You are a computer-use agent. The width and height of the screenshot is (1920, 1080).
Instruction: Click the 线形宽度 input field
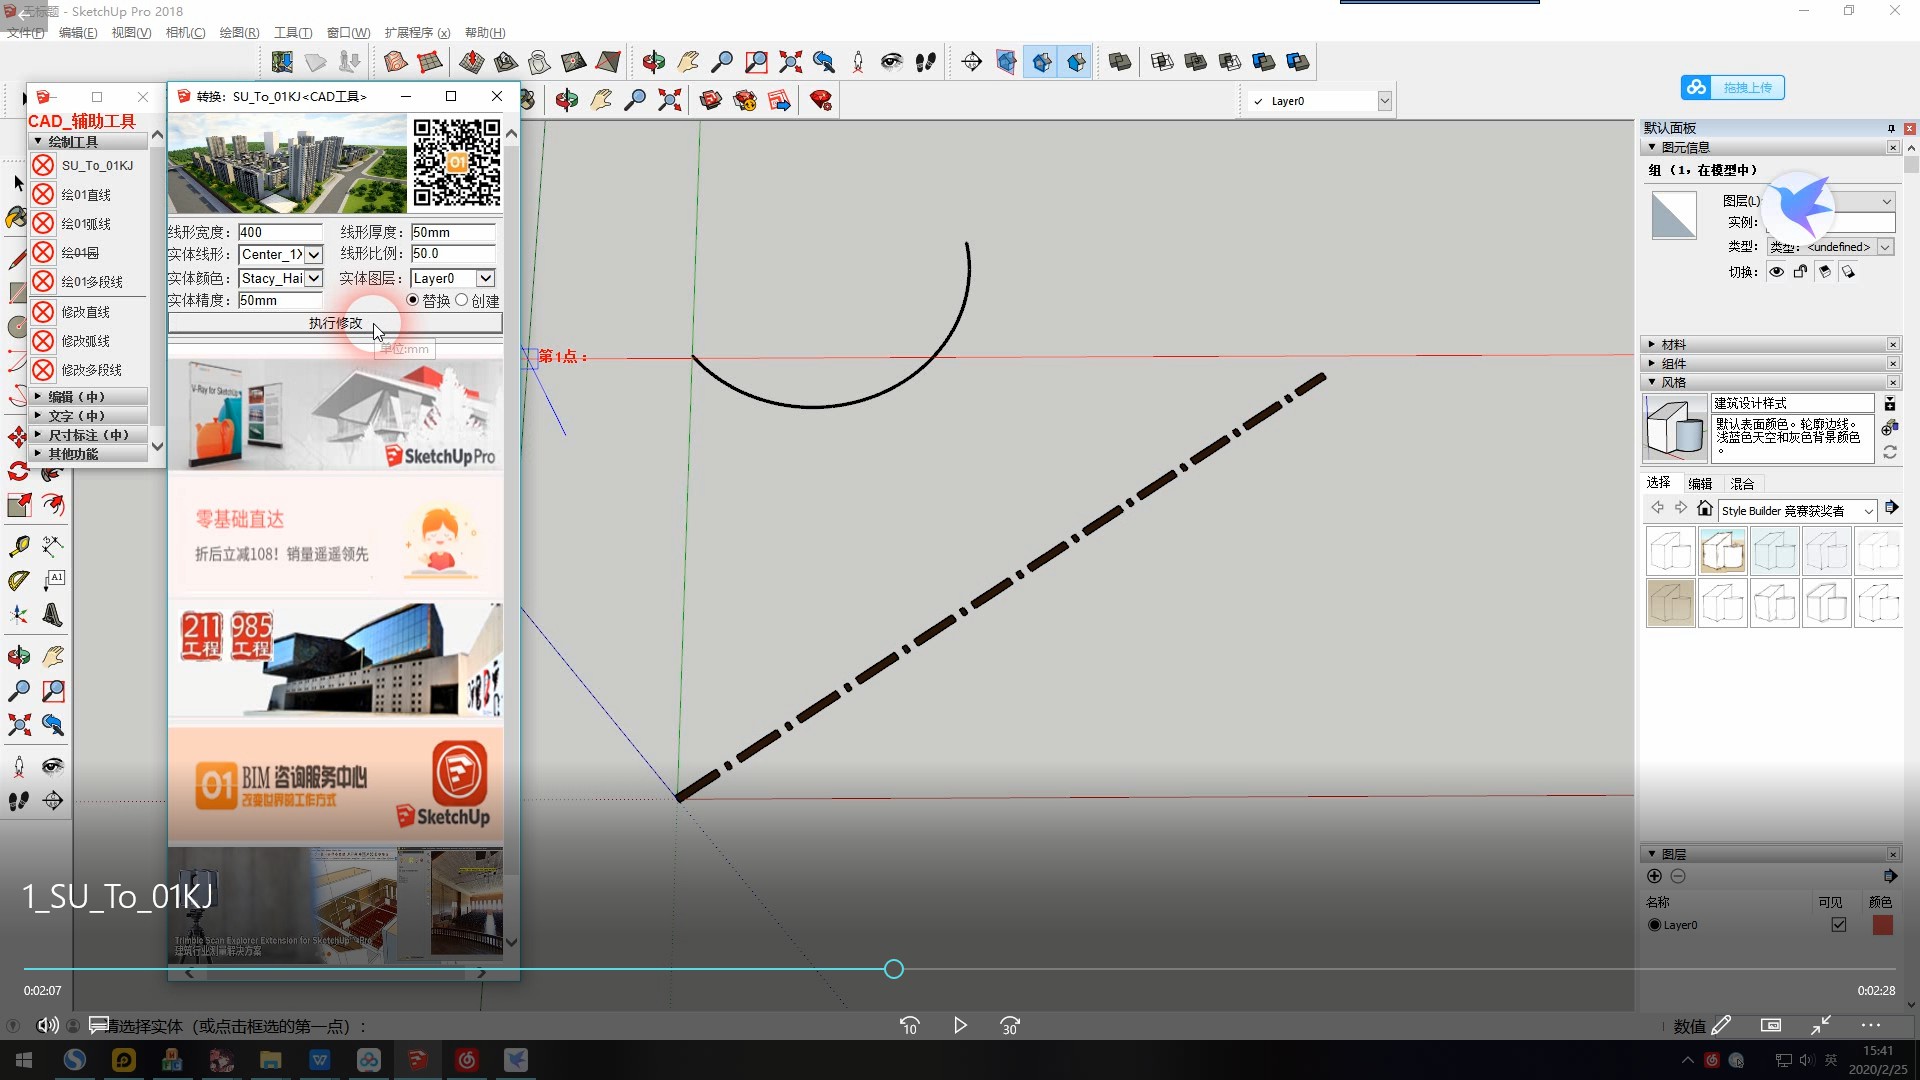[280, 232]
